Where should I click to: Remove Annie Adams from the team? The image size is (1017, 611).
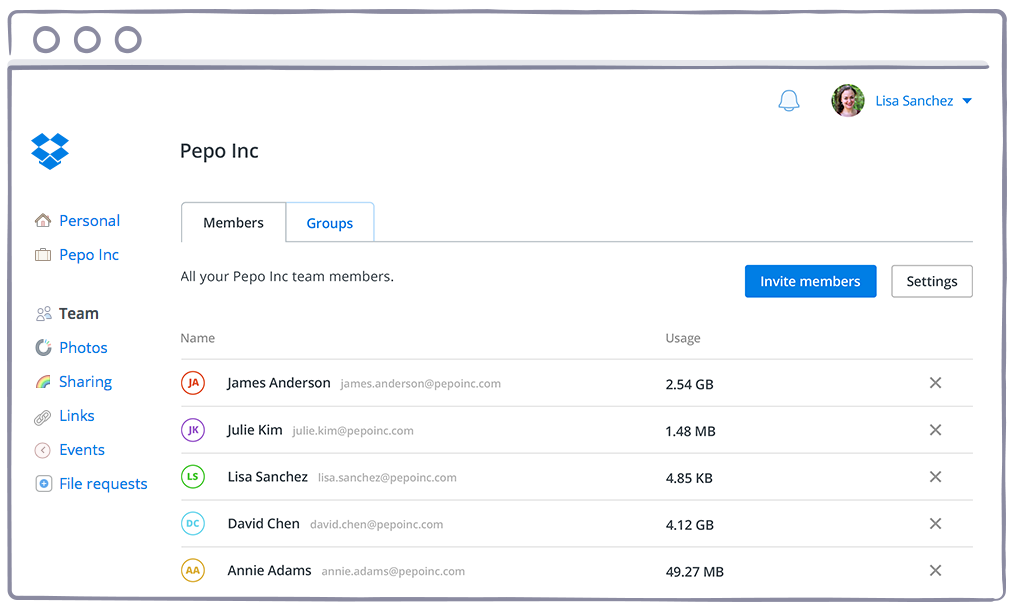click(x=935, y=570)
